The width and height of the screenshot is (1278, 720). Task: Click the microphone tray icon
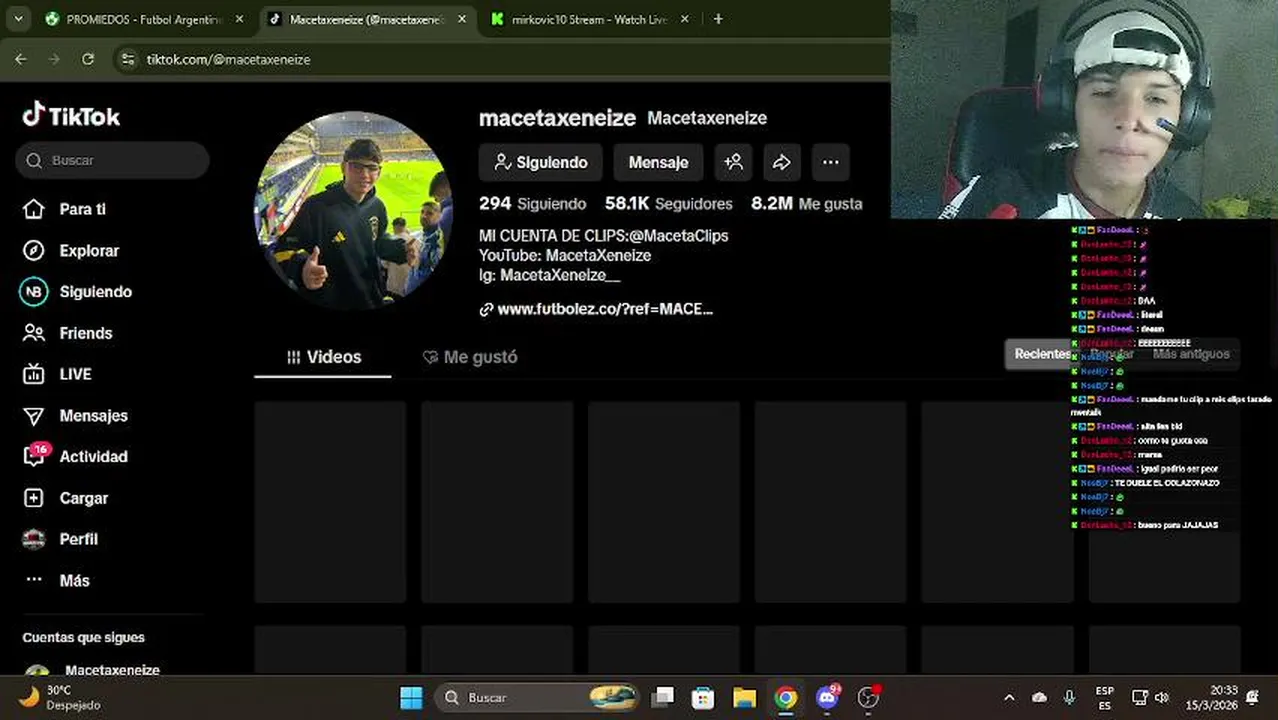pos(1069,697)
